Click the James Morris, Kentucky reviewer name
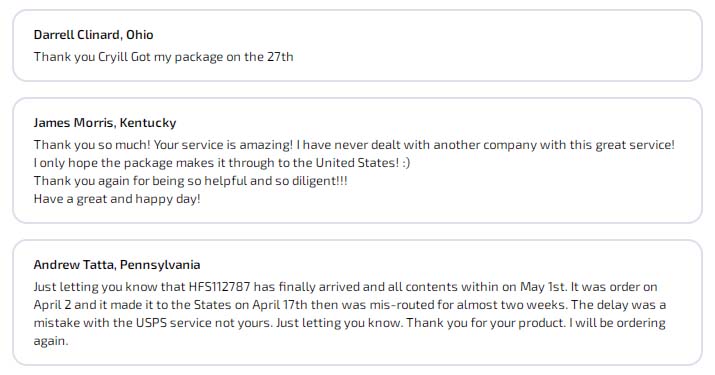Image resolution: width=715 pixels, height=375 pixels. click(x=105, y=123)
